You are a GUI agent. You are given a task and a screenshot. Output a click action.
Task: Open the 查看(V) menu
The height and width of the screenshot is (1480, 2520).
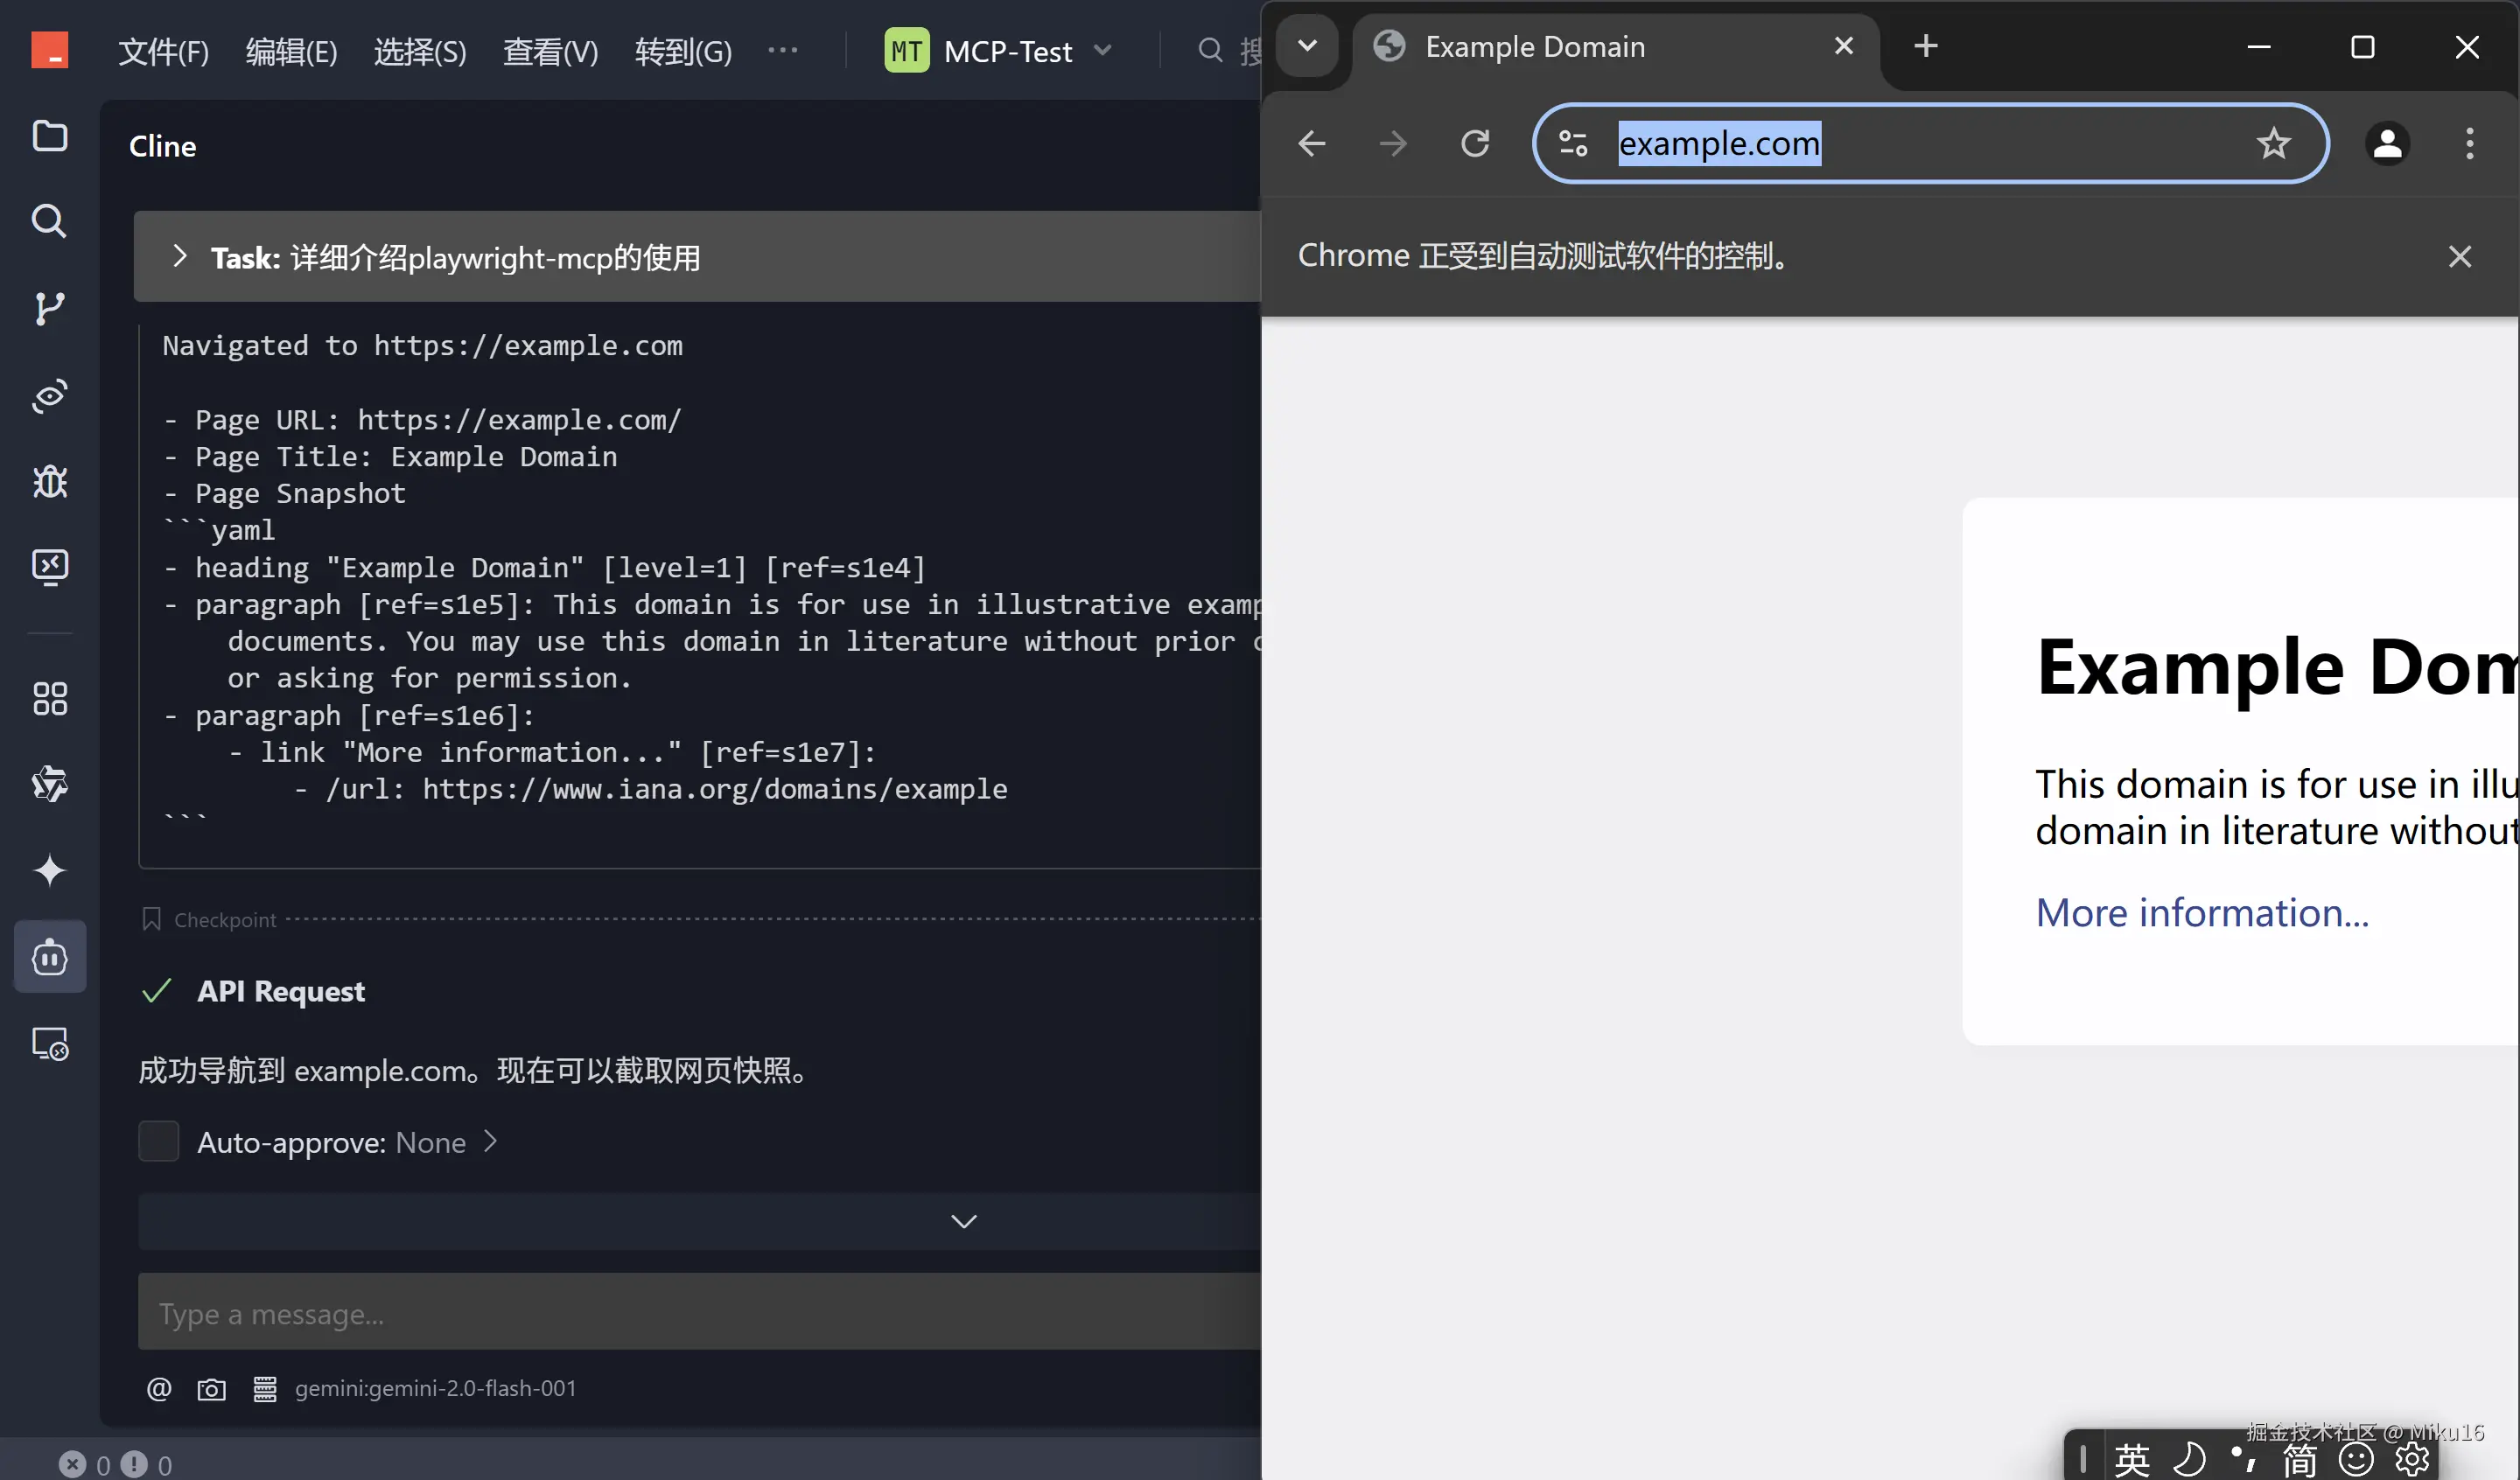click(x=550, y=51)
